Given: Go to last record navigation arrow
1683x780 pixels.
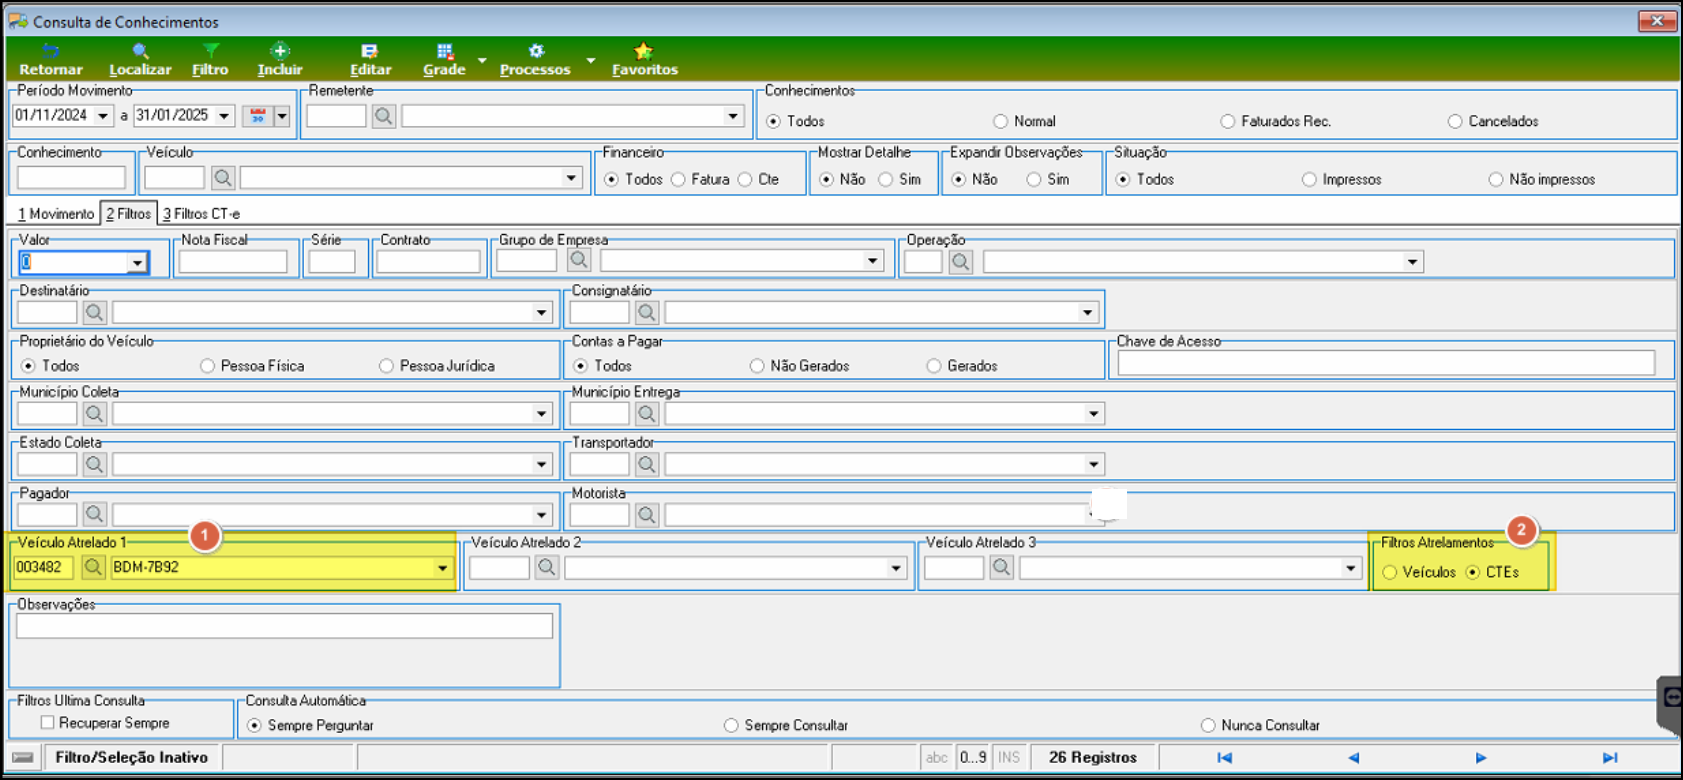Looking at the screenshot, I should click(1610, 758).
